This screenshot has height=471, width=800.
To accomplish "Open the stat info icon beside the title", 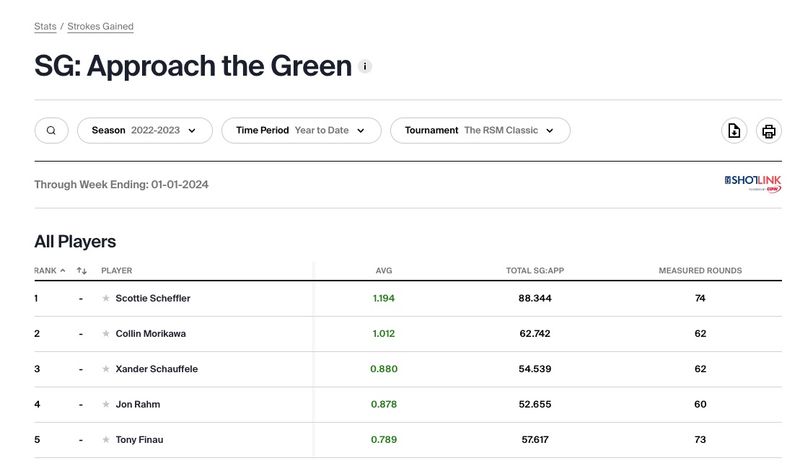I will [365, 67].
